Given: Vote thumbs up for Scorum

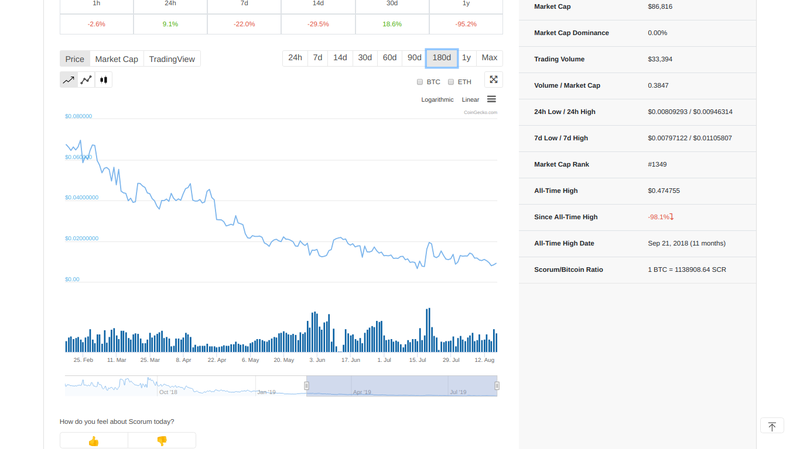Looking at the screenshot, I should (x=93, y=441).
